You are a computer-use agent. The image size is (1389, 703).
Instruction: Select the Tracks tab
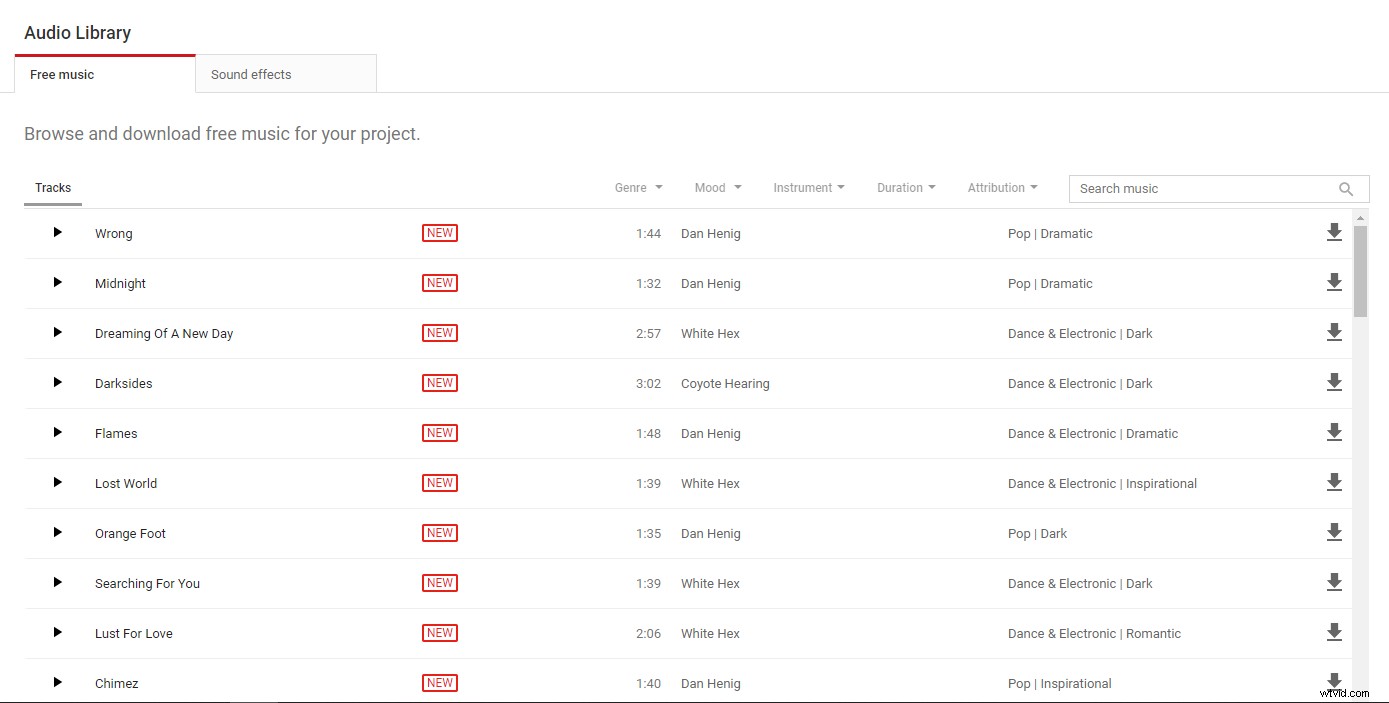coord(53,188)
